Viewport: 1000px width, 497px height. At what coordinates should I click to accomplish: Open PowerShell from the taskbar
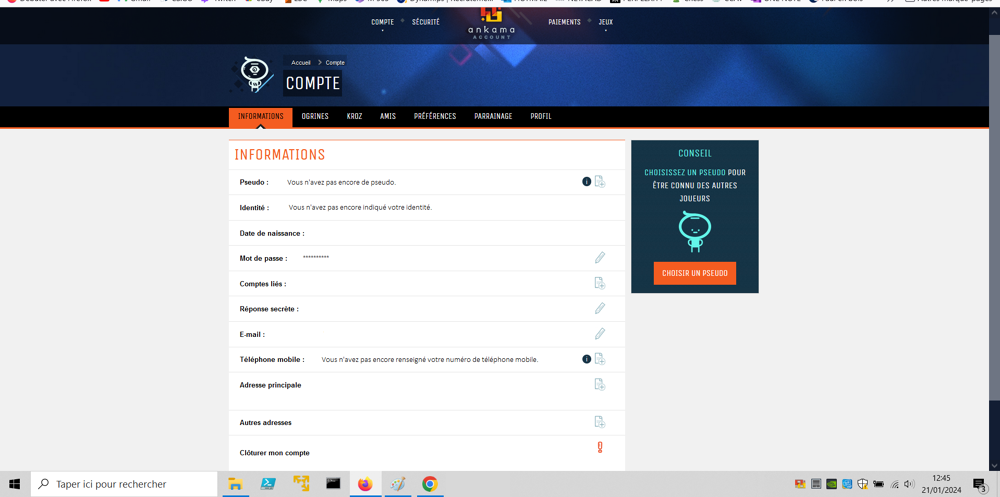[268, 484]
